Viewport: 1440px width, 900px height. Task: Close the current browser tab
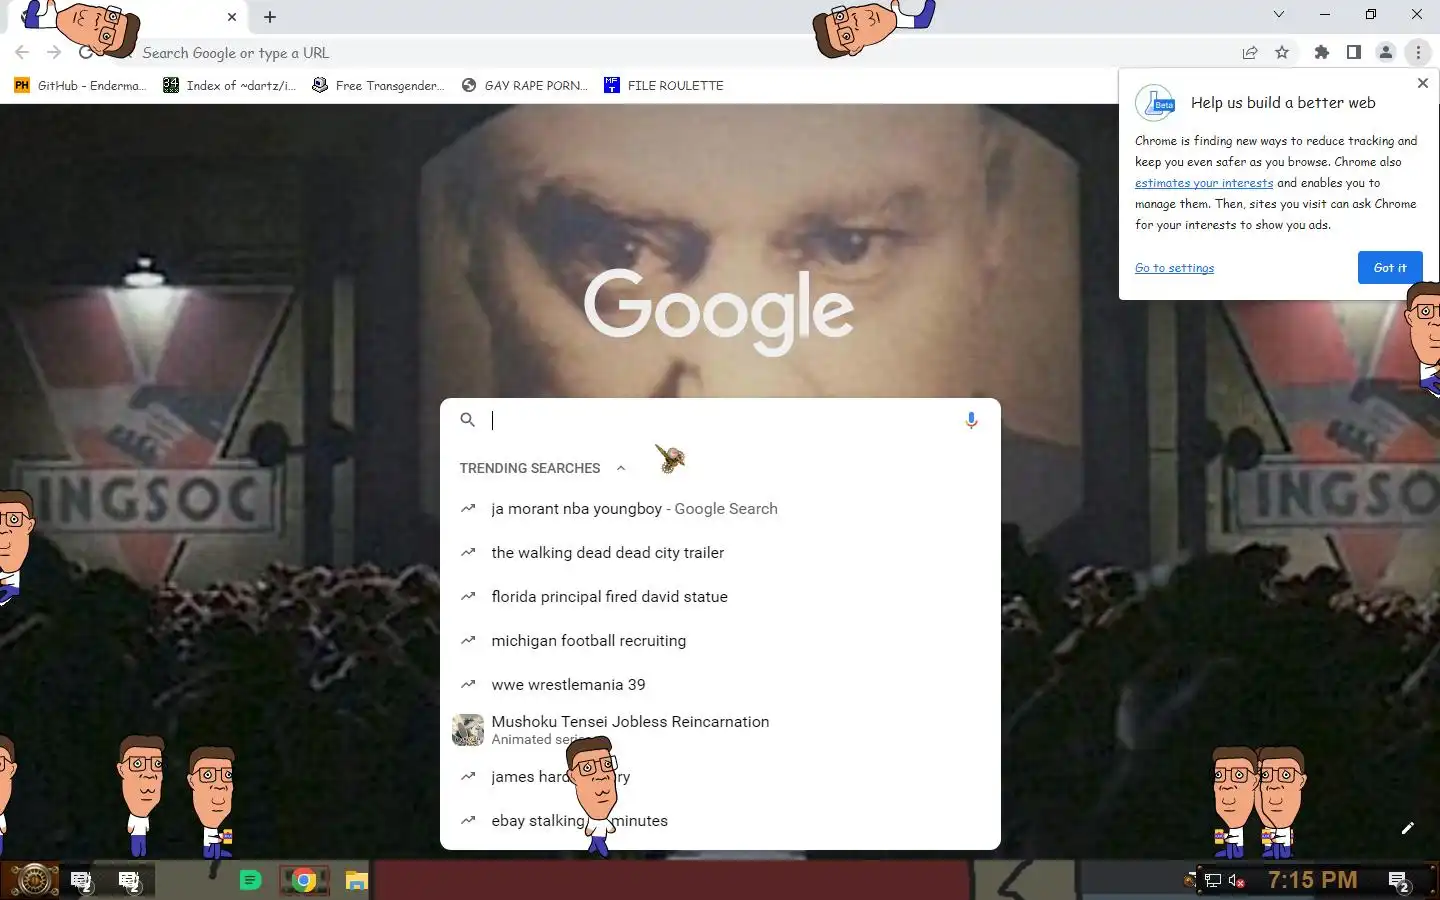pos(232,17)
